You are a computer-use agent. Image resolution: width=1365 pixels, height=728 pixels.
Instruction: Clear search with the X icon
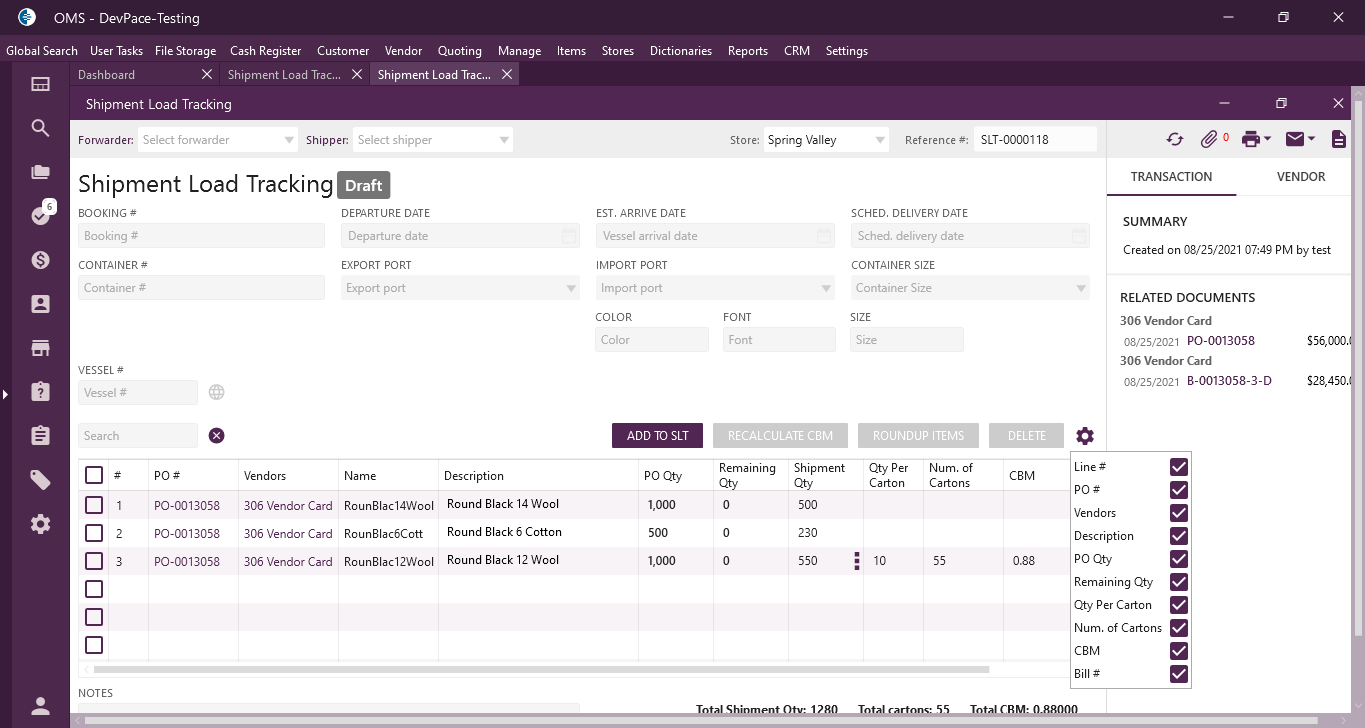217,436
